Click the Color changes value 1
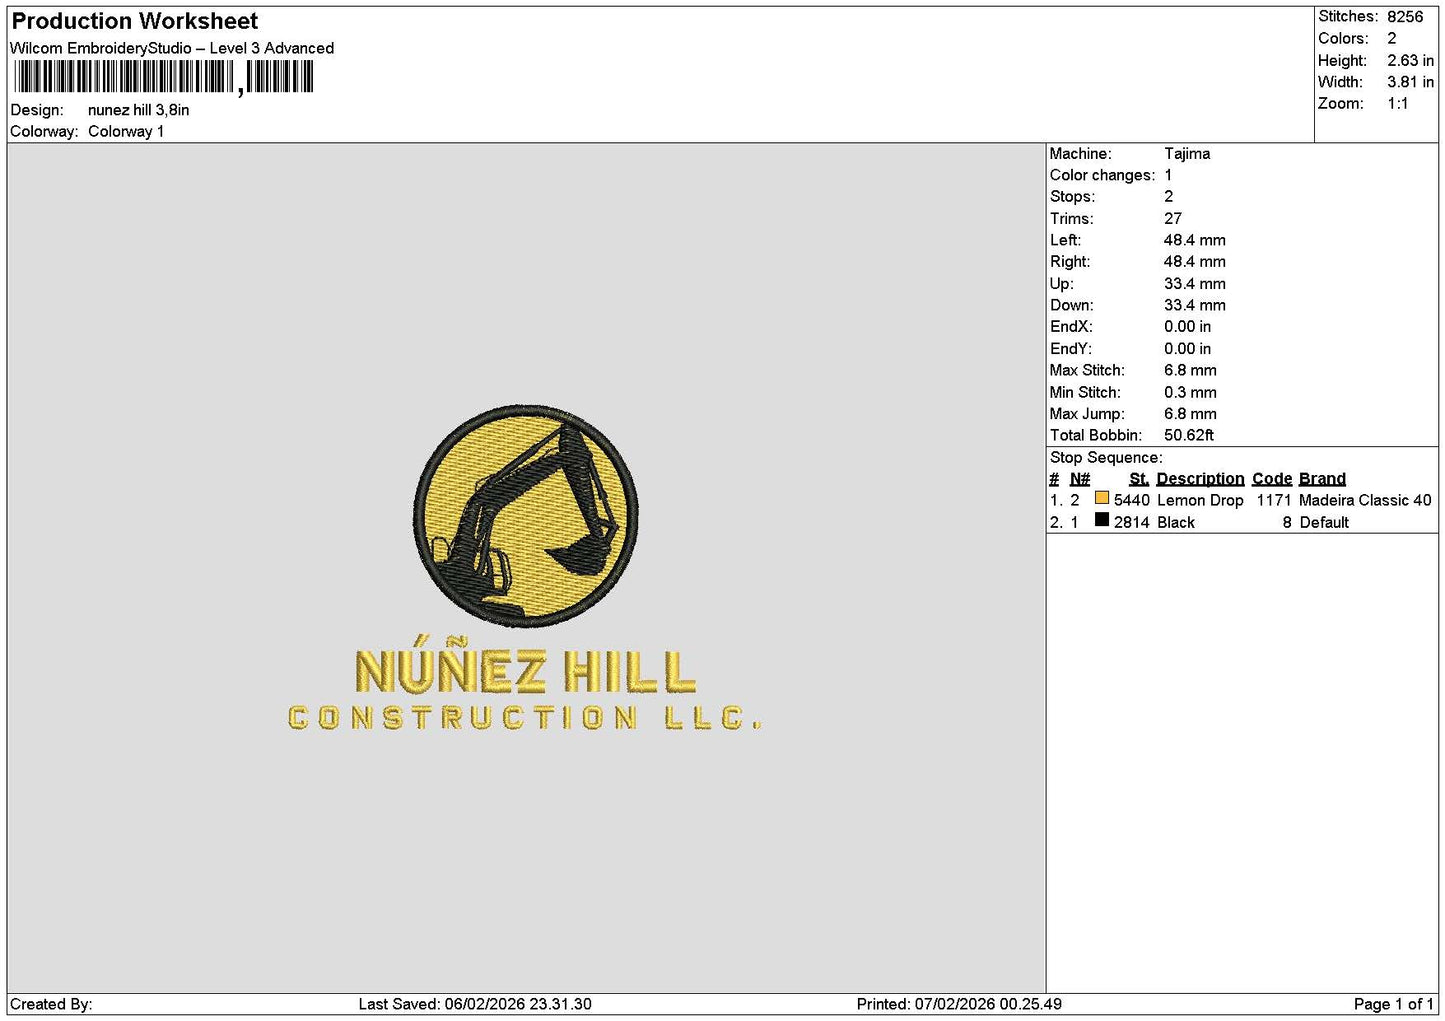Viewport: 1445px width, 1021px height. [1168, 176]
